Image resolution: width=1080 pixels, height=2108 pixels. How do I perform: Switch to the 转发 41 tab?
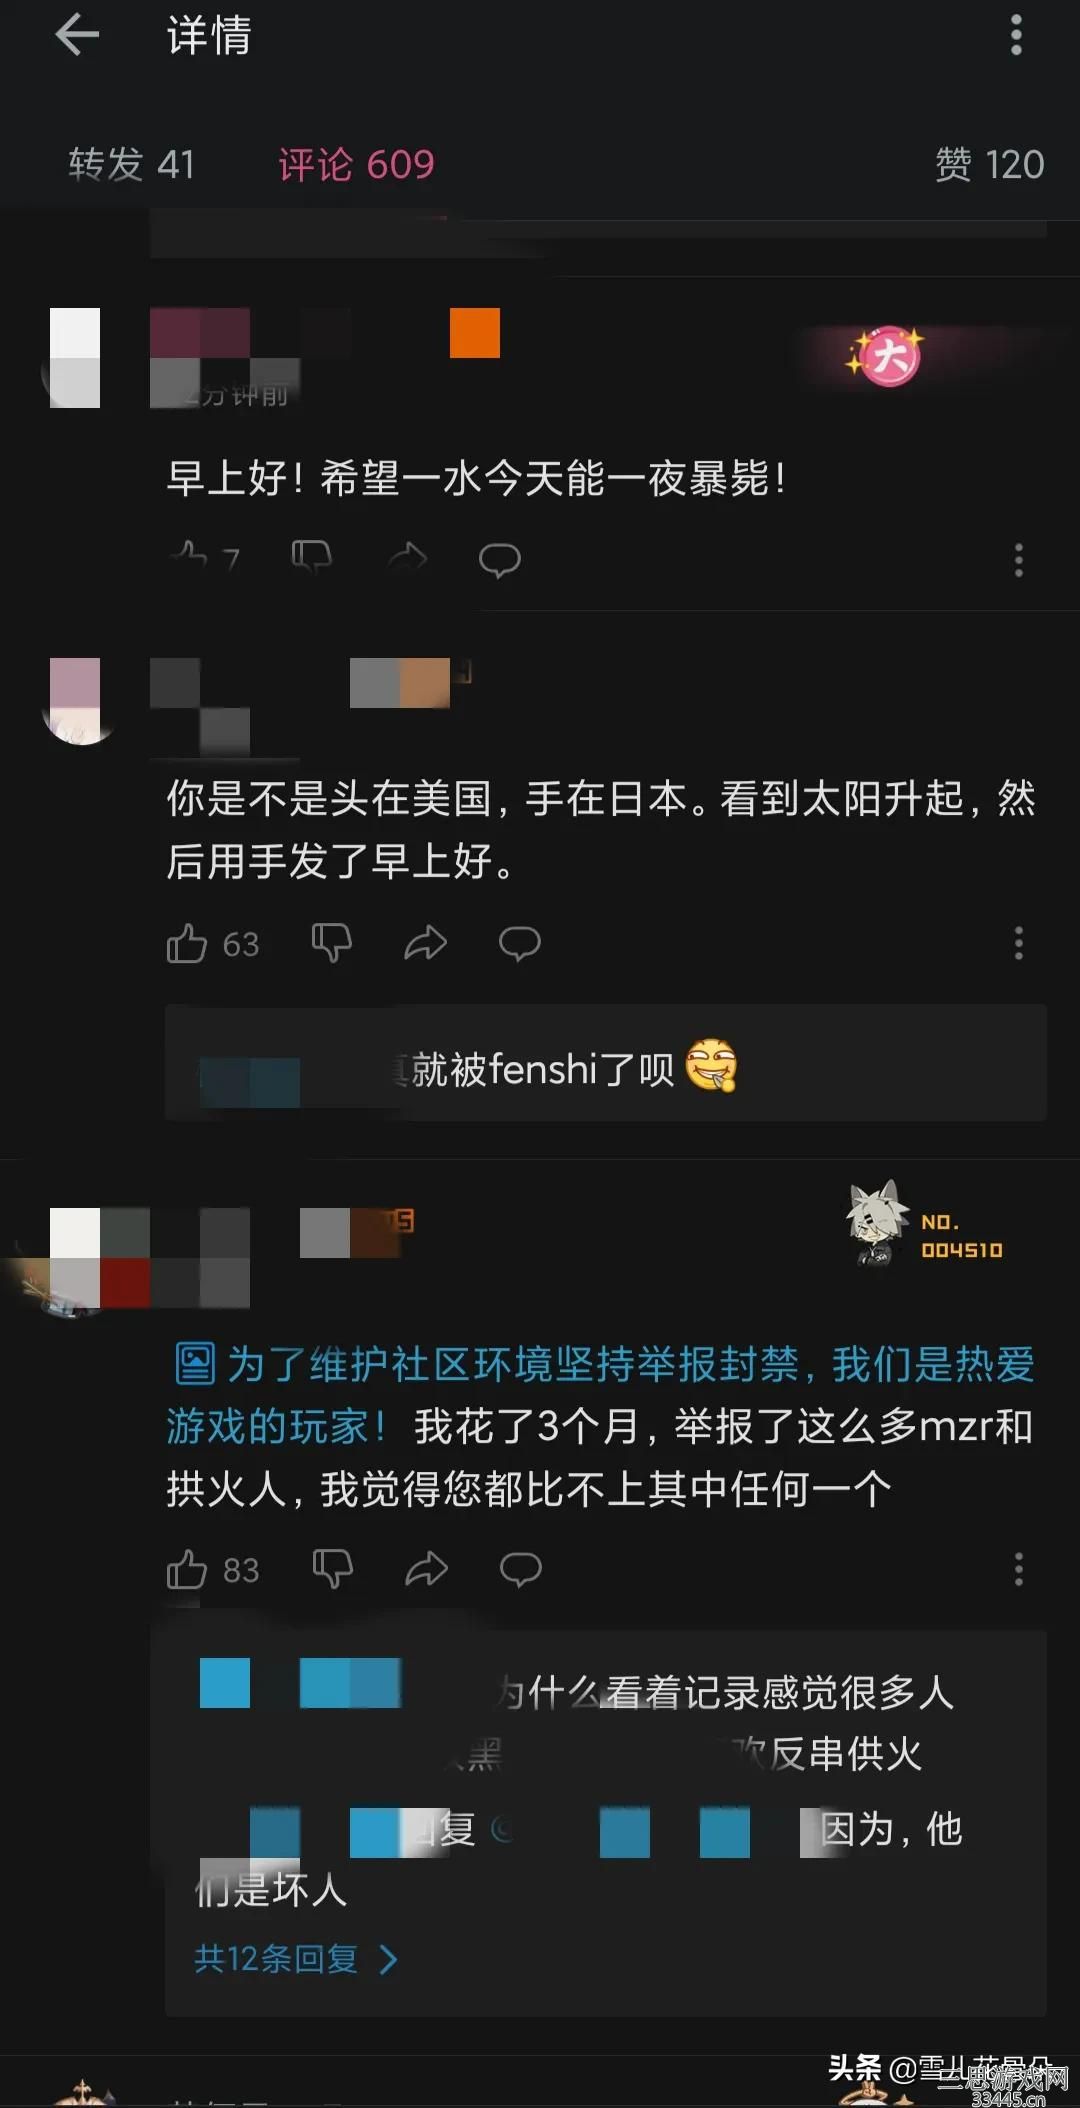click(x=131, y=164)
